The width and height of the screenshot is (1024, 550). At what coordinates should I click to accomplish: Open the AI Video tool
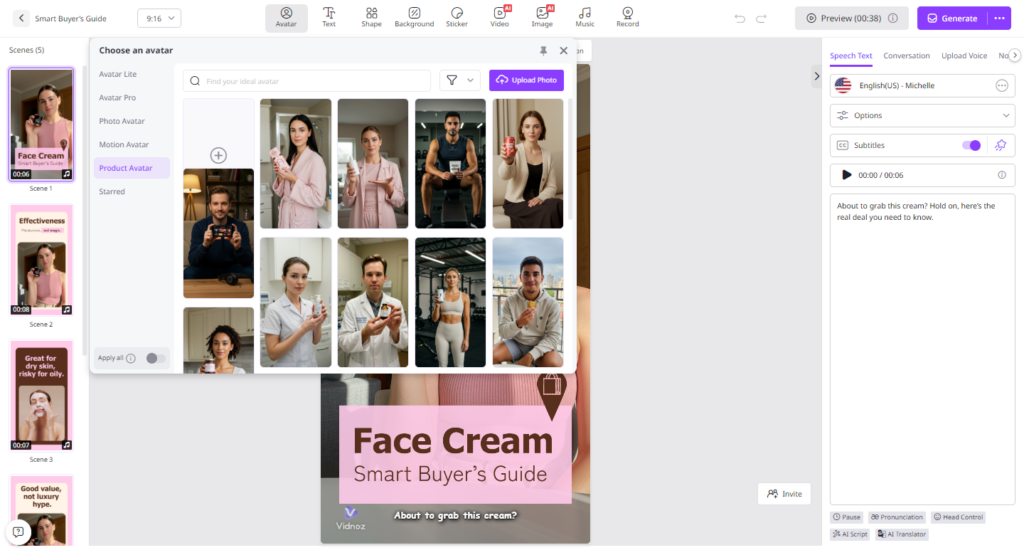click(x=500, y=18)
